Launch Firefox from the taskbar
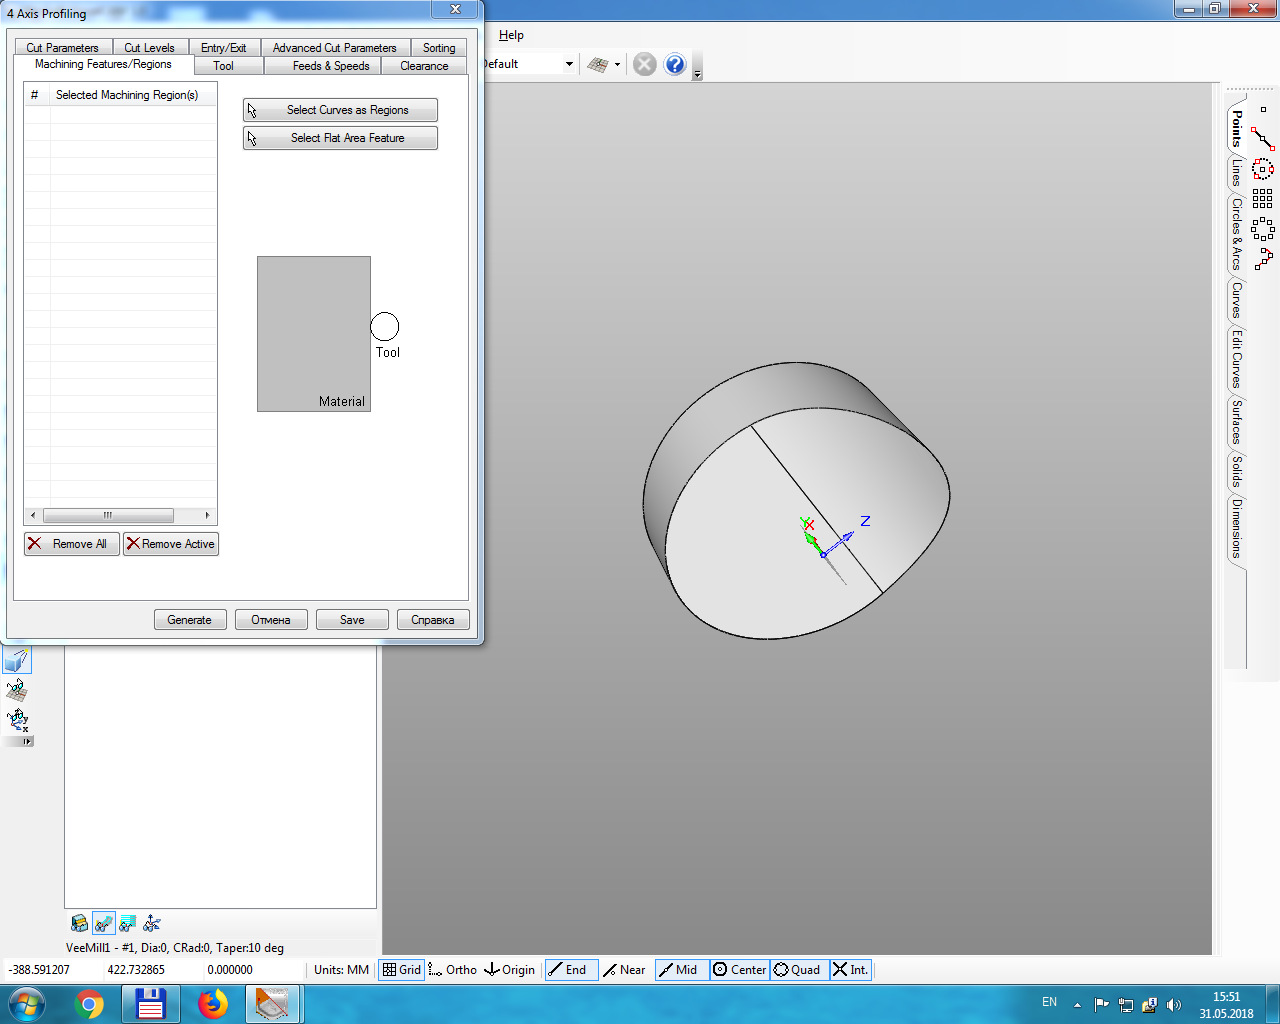1280x1024 pixels. click(213, 1004)
